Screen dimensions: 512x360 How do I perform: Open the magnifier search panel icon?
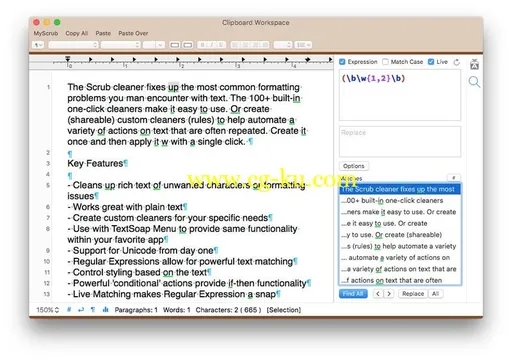coord(474,82)
